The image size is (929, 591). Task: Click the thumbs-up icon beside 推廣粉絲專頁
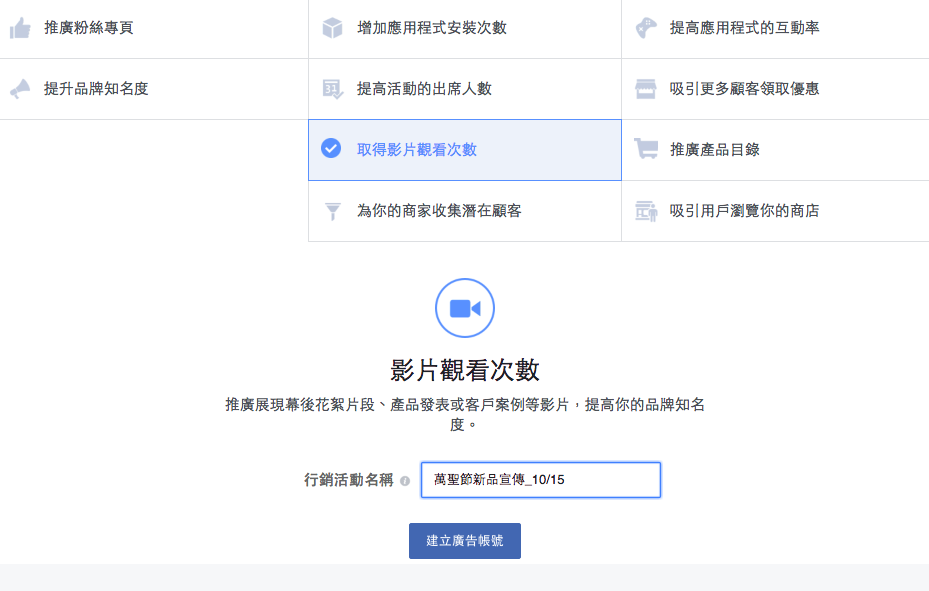point(18,27)
